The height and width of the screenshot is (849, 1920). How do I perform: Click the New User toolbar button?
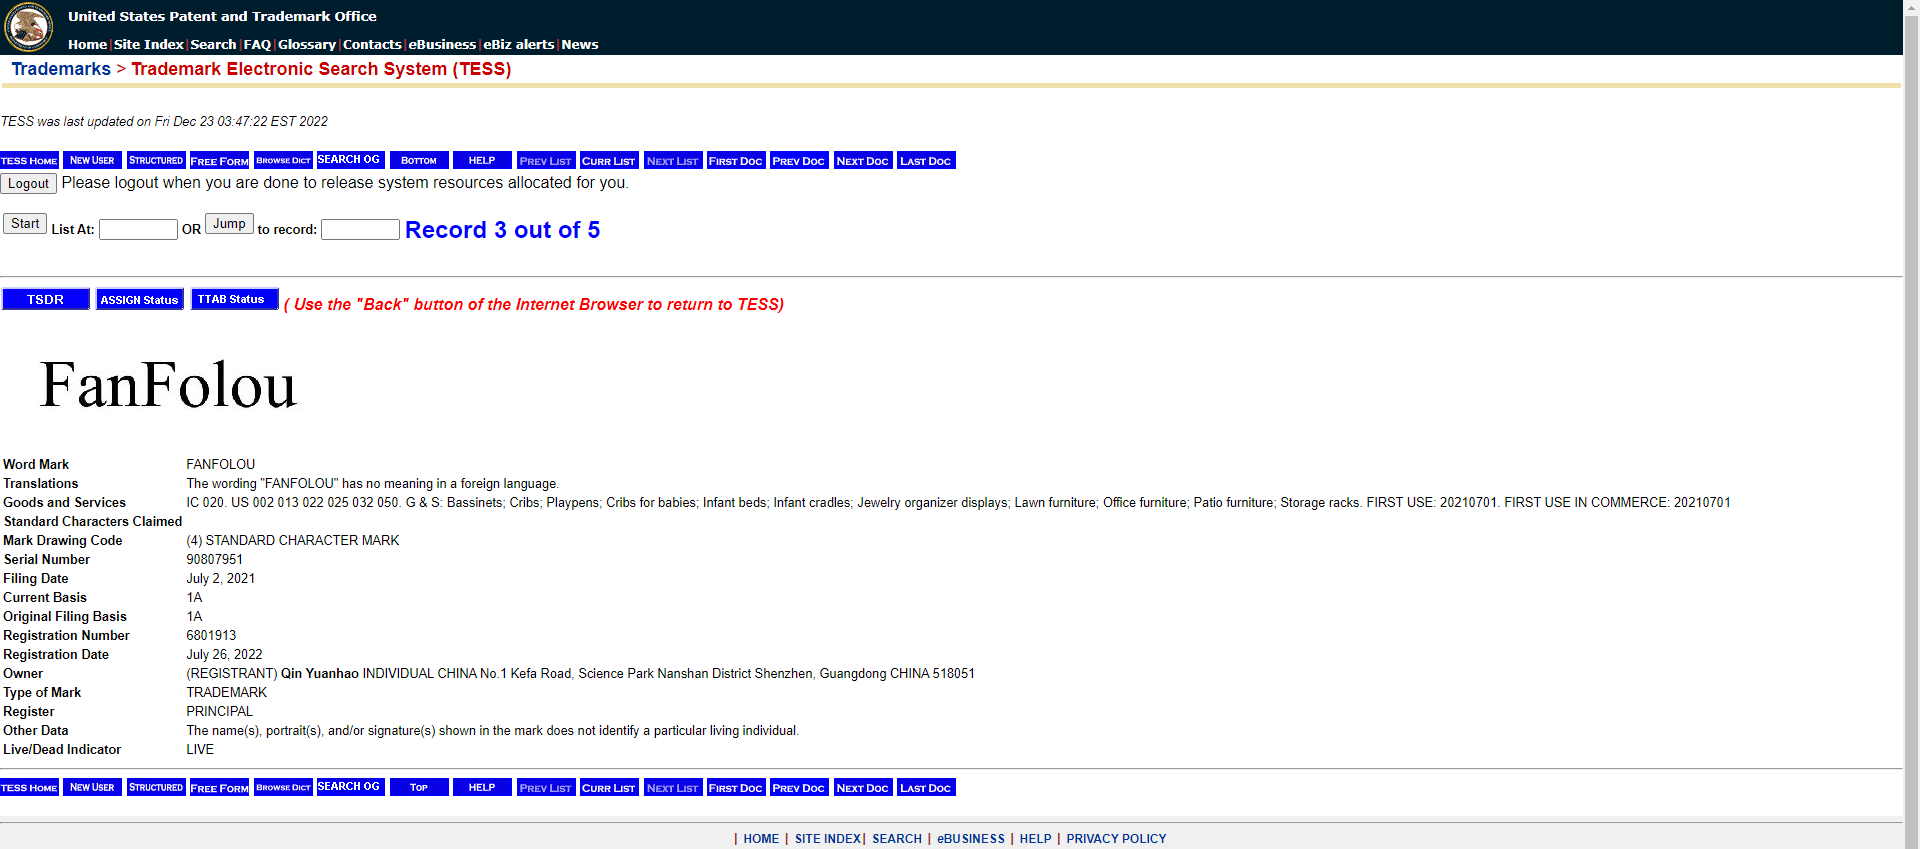92,161
